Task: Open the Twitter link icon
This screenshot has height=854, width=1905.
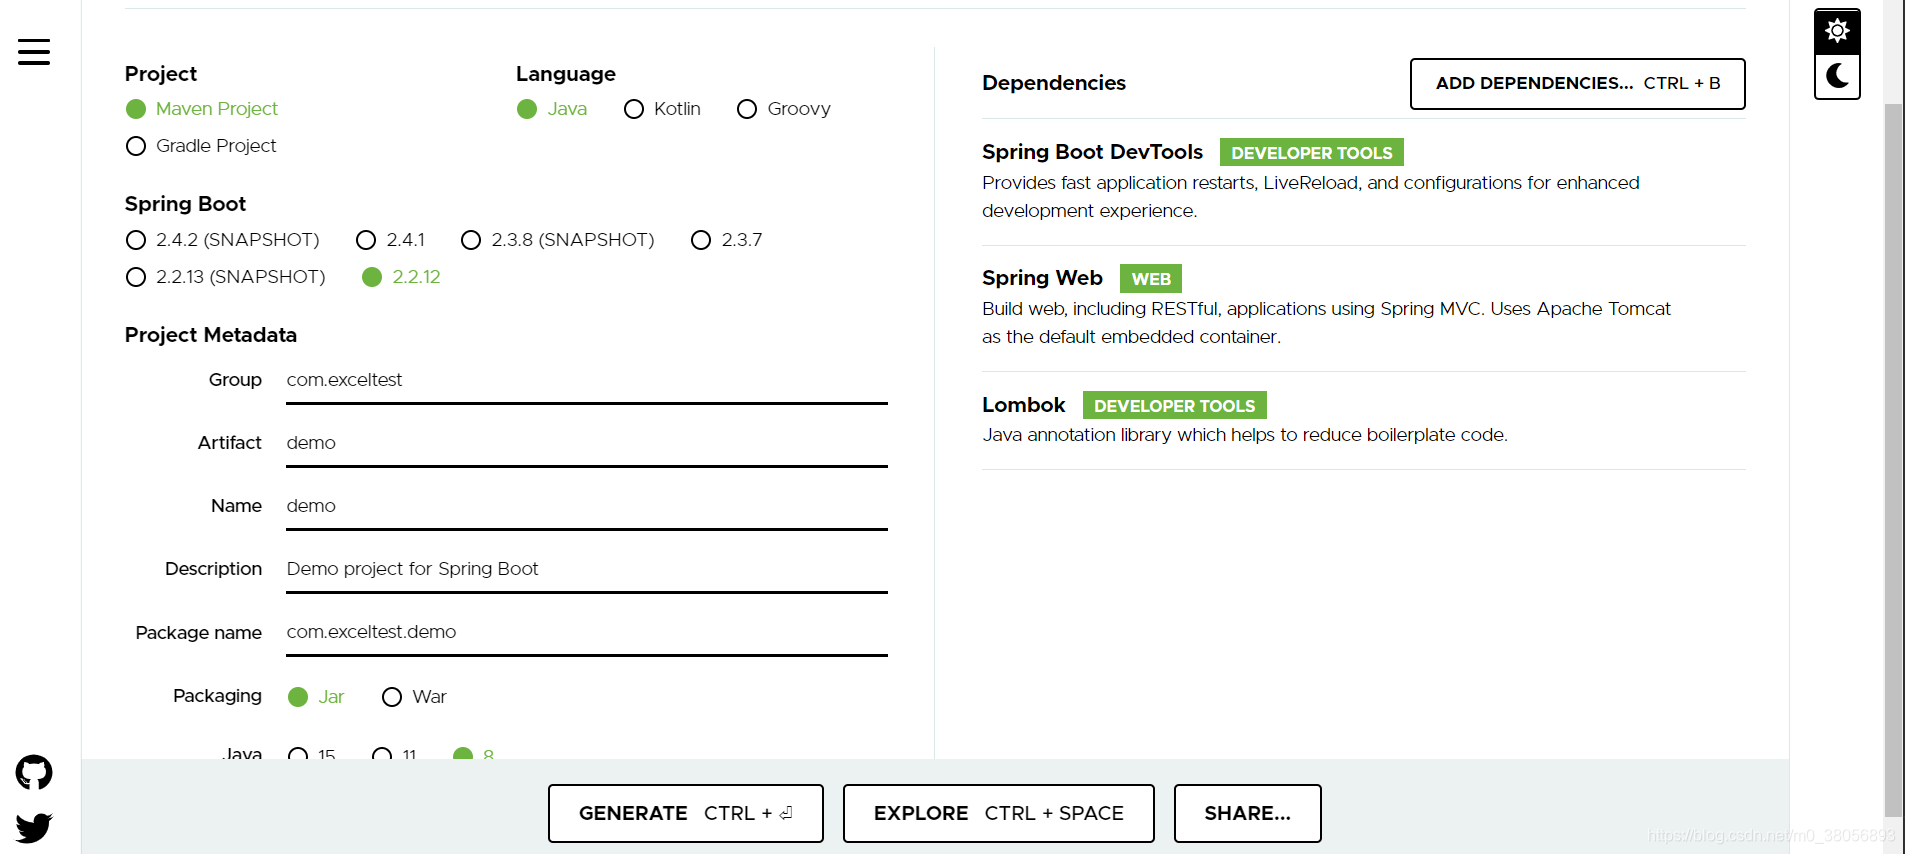Action: (34, 828)
